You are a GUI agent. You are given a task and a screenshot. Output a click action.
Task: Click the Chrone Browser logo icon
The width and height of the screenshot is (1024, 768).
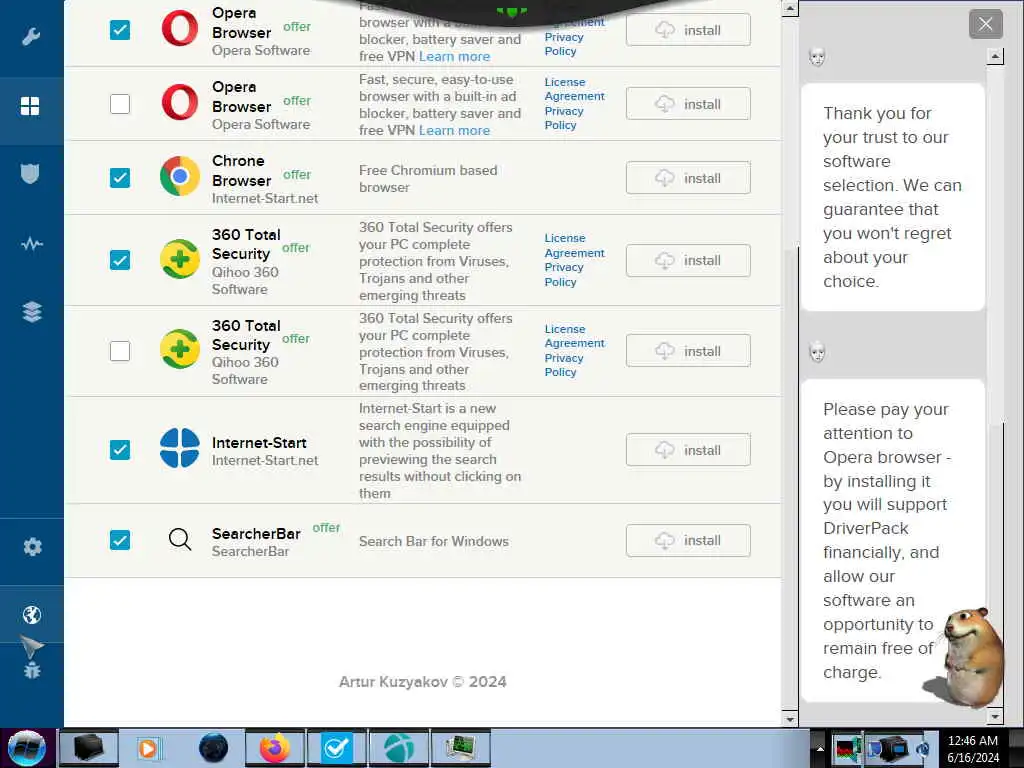(x=180, y=176)
